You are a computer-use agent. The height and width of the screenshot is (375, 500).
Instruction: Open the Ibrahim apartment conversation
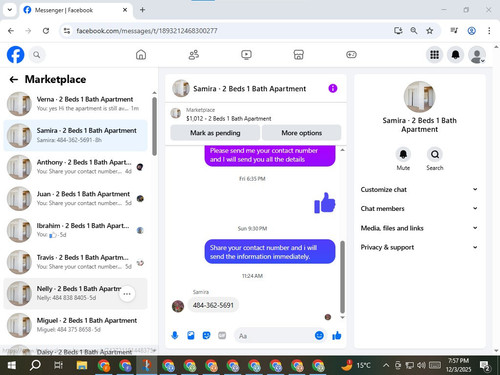pyautogui.click(x=76, y=230)
